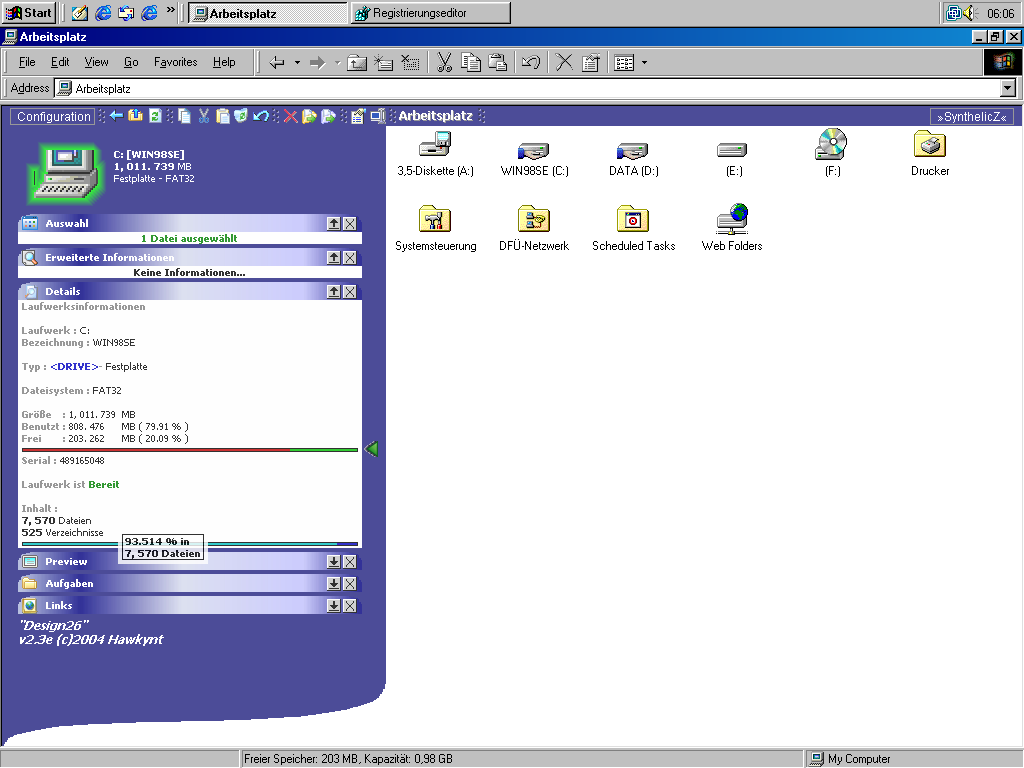Collapse the Erweiterte Informationen panel arrow button
Viewport: 1024px width, 768px height.
click(x=334, y=257)
